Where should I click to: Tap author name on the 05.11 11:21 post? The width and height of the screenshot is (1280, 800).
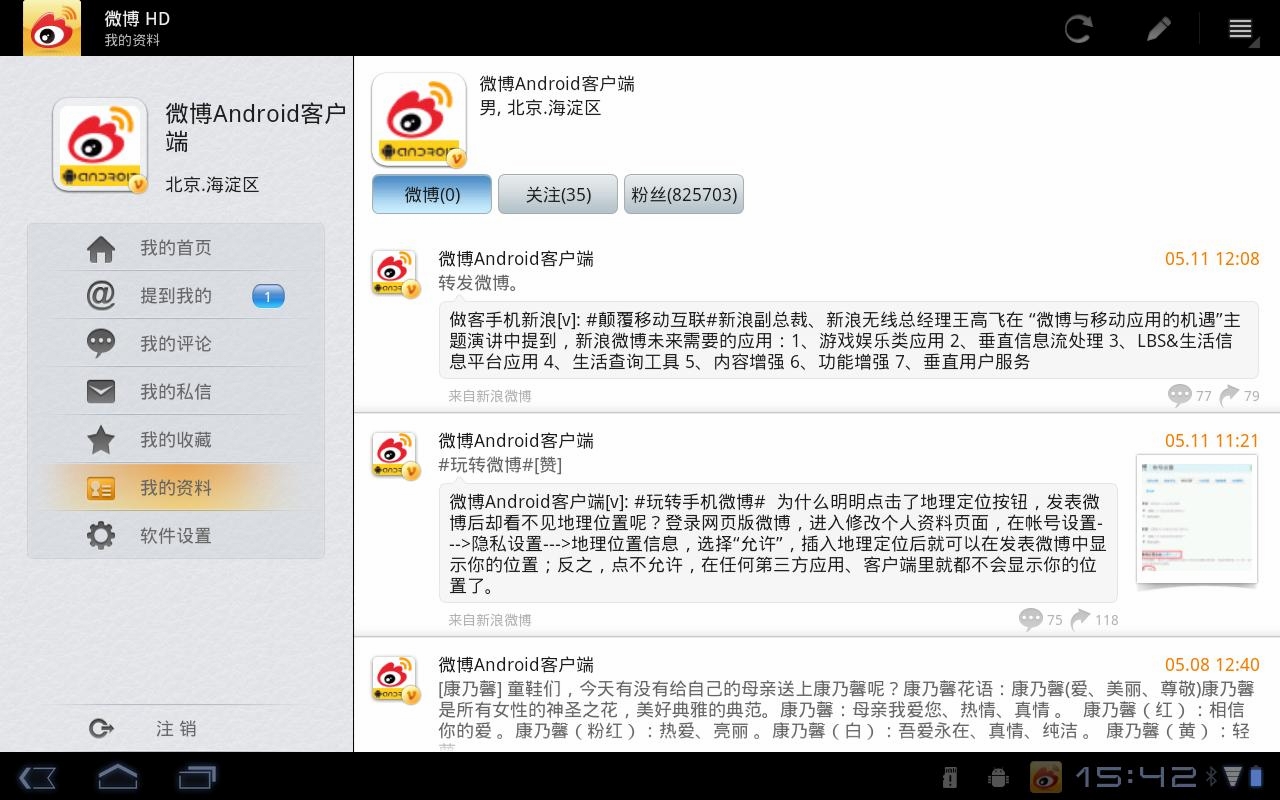tap(516, 441)
